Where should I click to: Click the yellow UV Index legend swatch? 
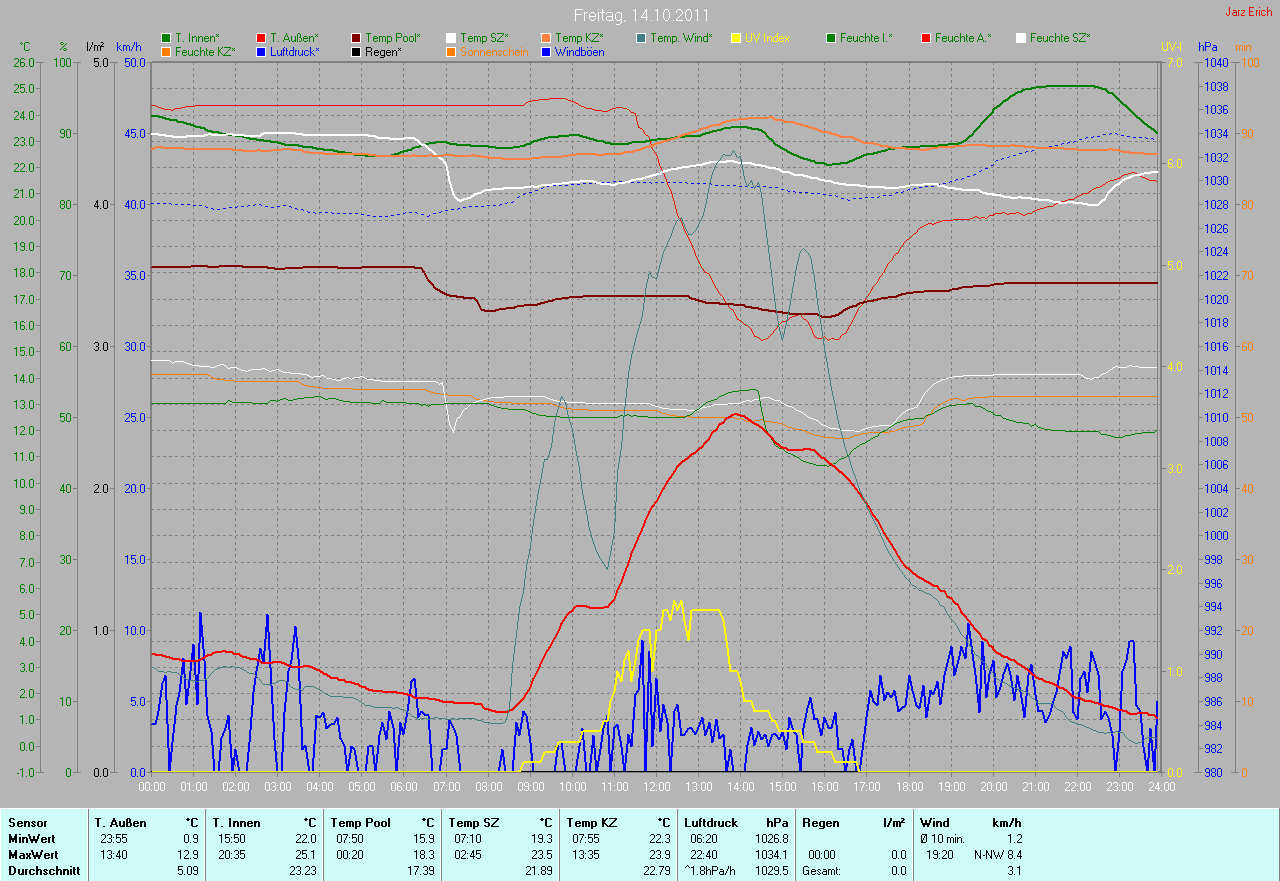(736, 38)
